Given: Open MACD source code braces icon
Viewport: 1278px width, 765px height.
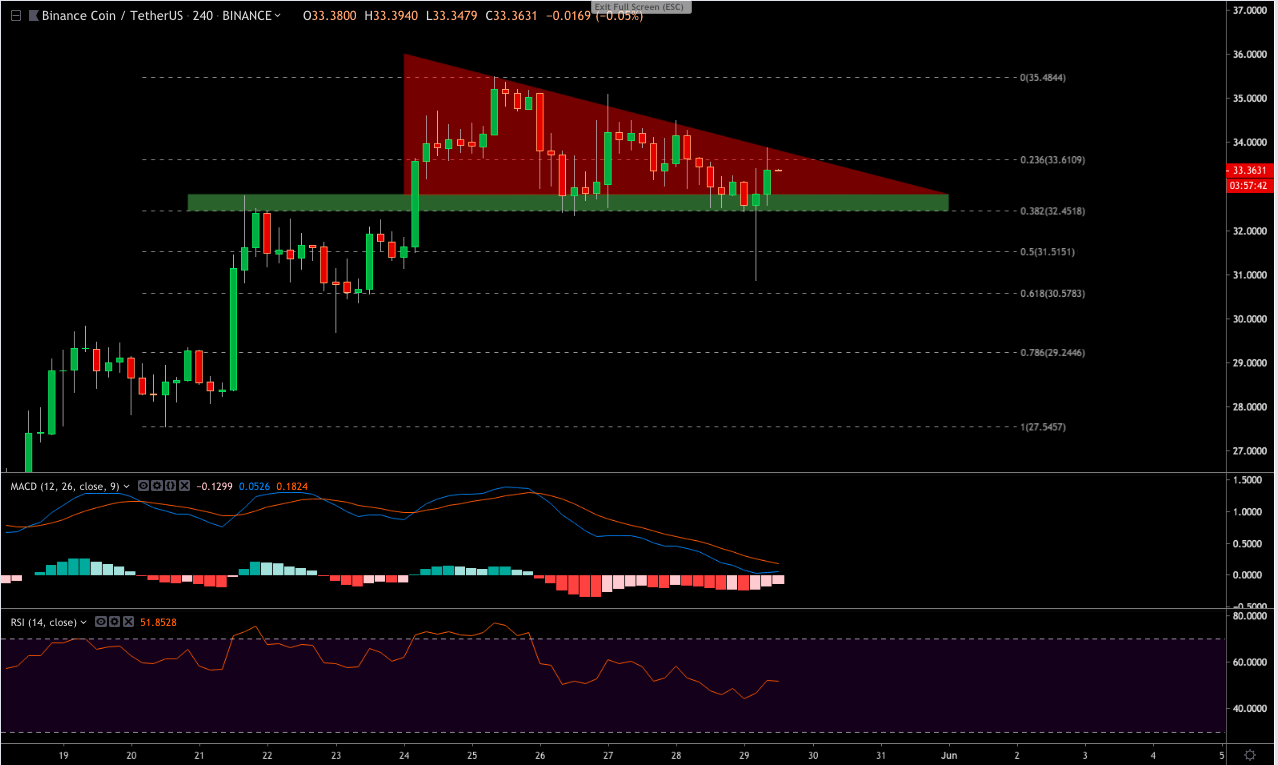Looking at the screenshot, I should 170,486.
